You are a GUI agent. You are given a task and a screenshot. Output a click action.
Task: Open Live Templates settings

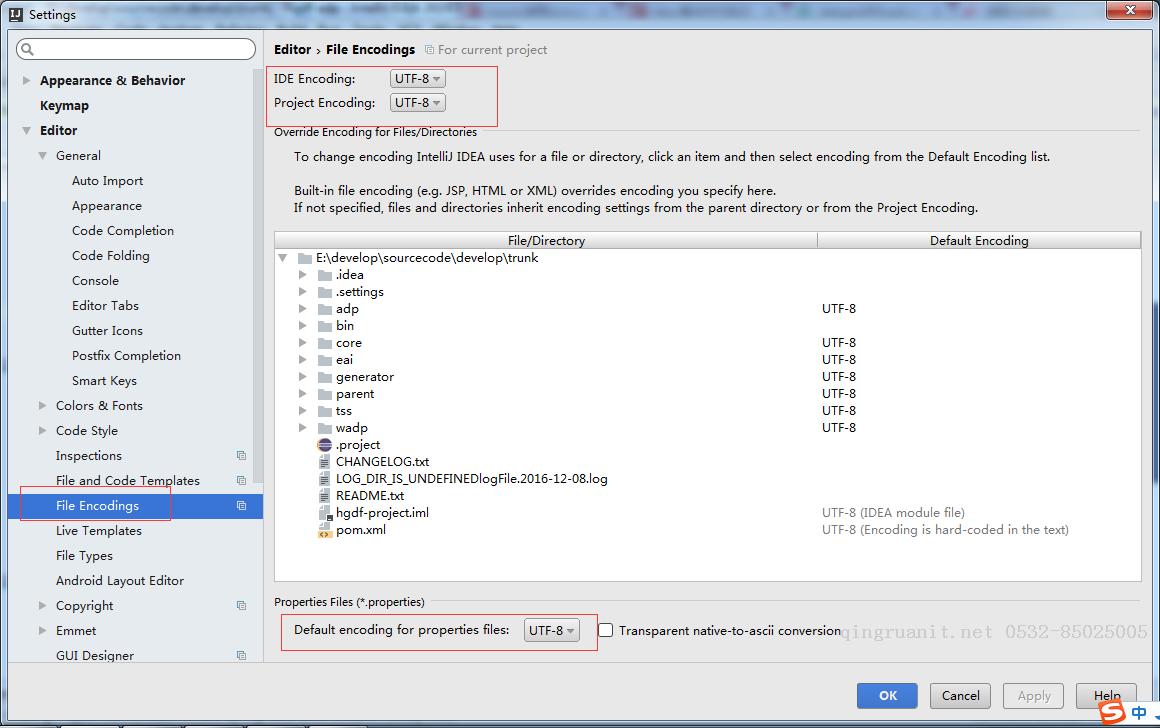pyautogui.click(x=98, y=530)
